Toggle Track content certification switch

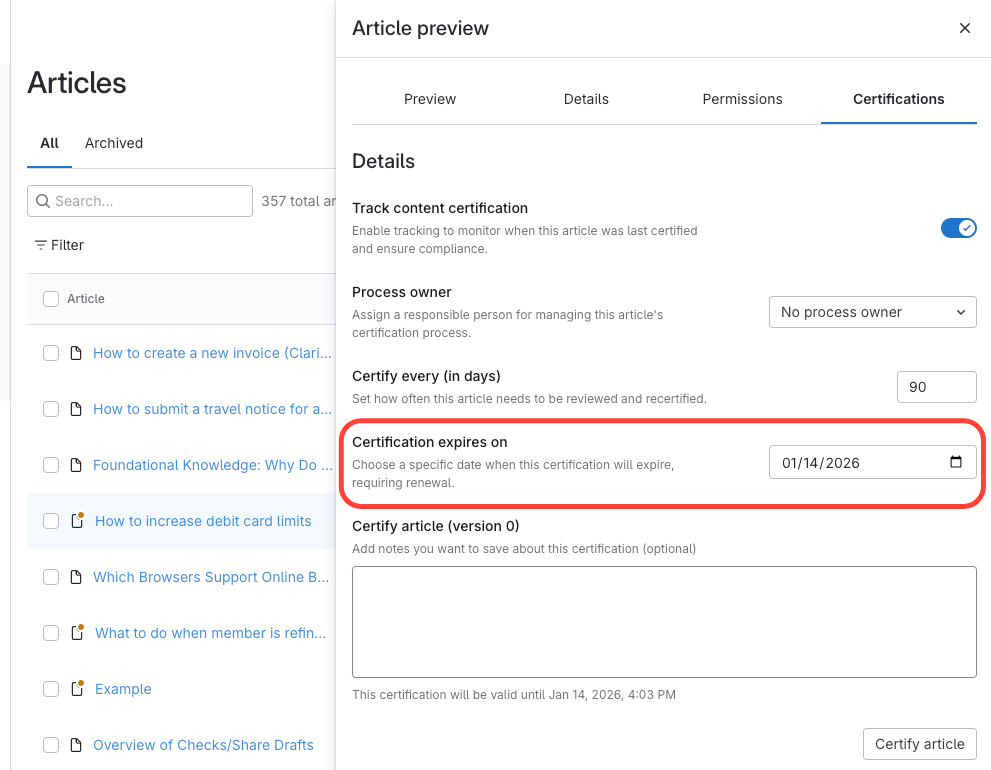[958, 228]
